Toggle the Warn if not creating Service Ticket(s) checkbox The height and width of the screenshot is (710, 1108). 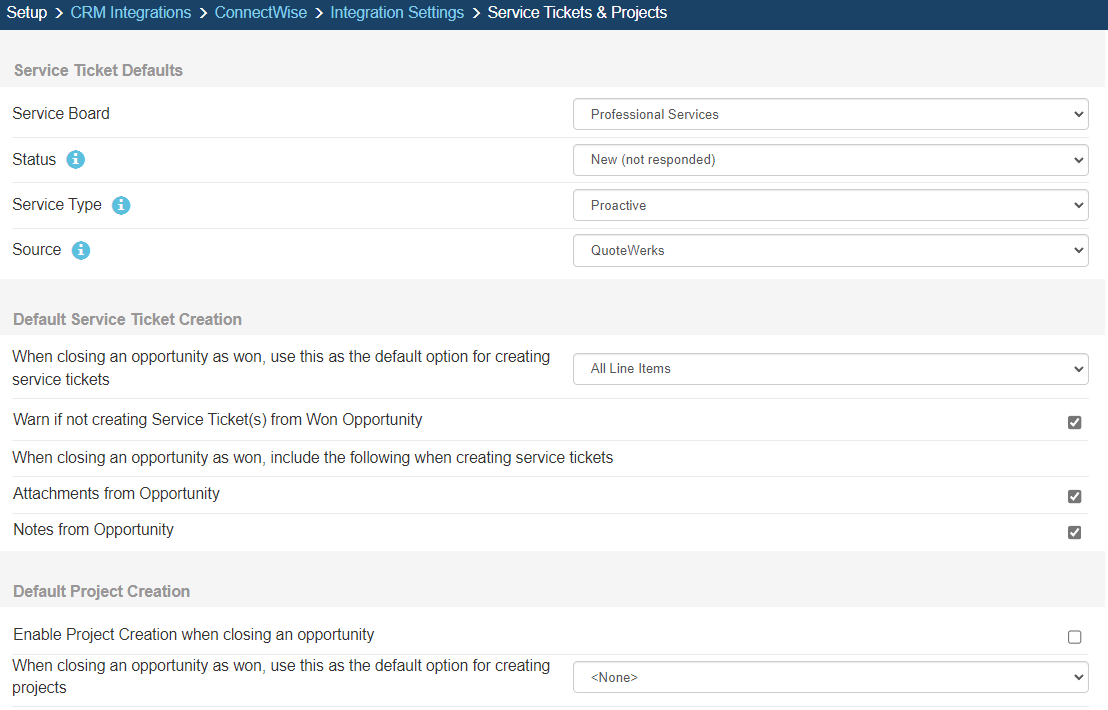click(1074, 422)
